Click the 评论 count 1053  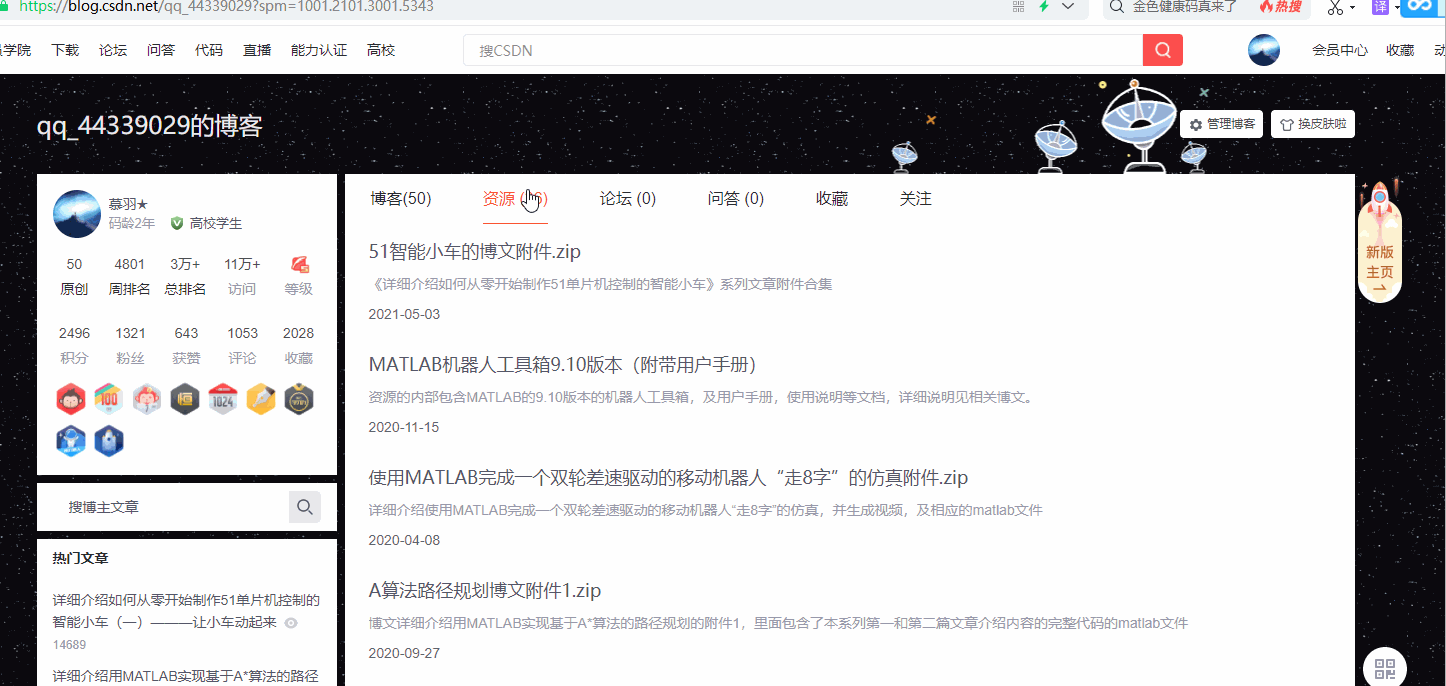tap(242, 333)
